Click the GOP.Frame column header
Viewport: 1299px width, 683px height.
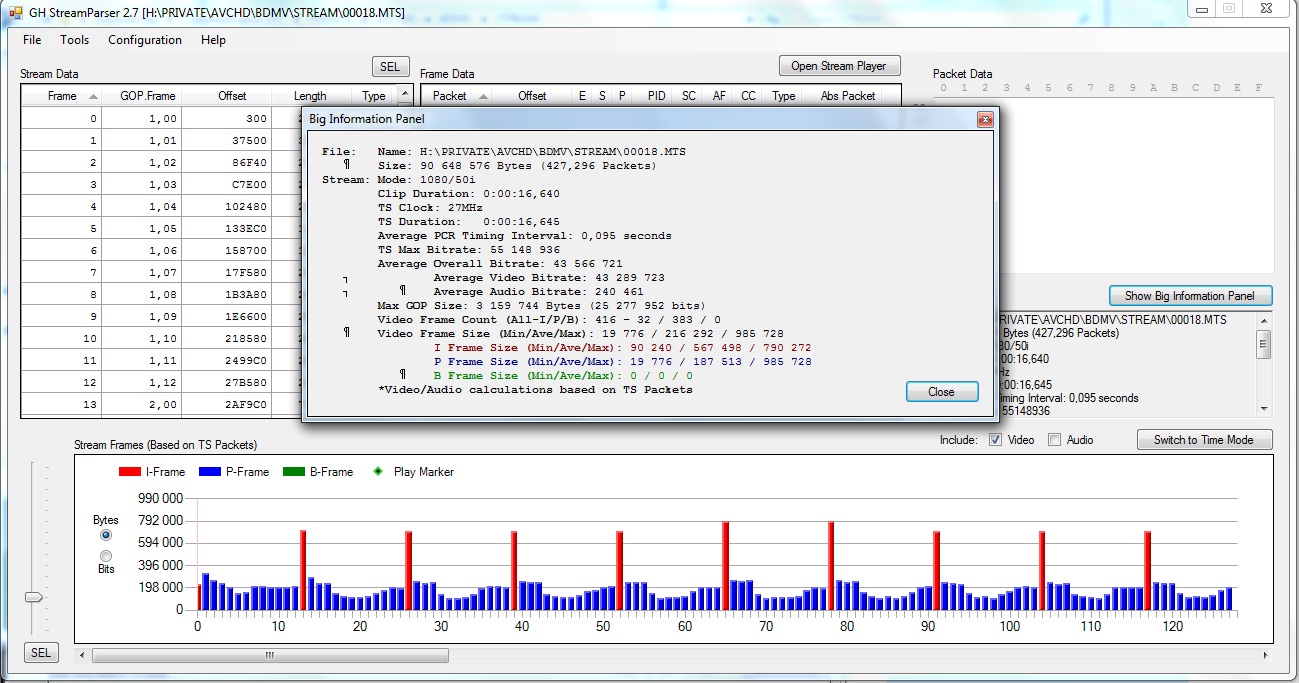pyautogui.click(x=147, y=96)
